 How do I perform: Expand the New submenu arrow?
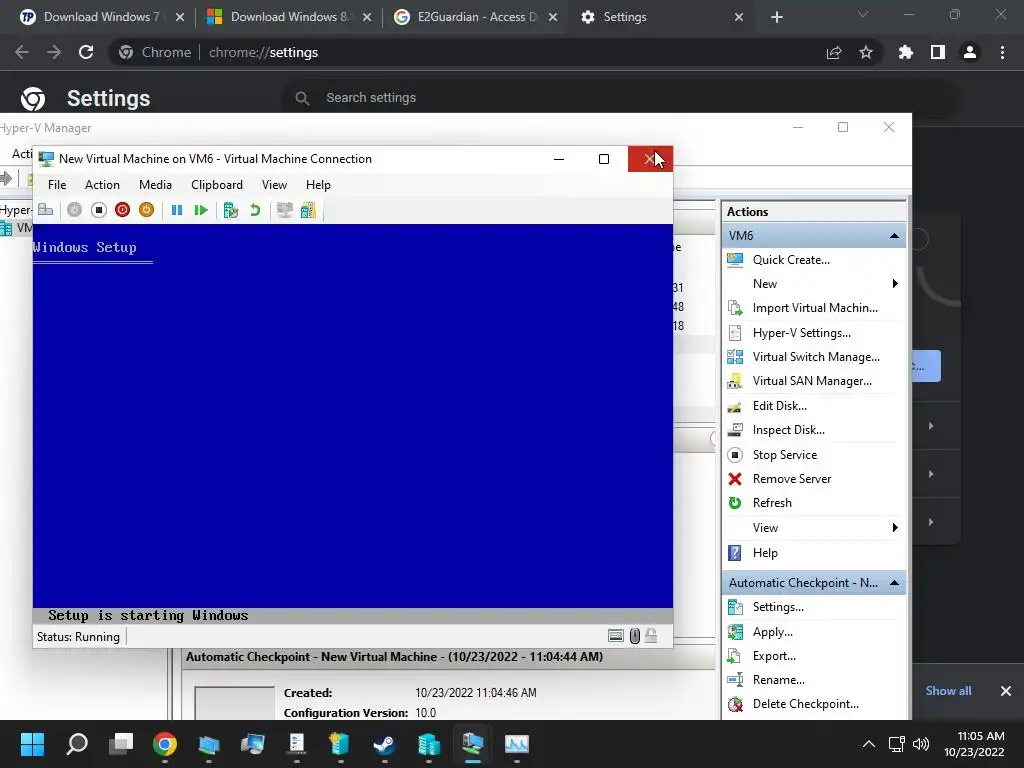[895, 283]
